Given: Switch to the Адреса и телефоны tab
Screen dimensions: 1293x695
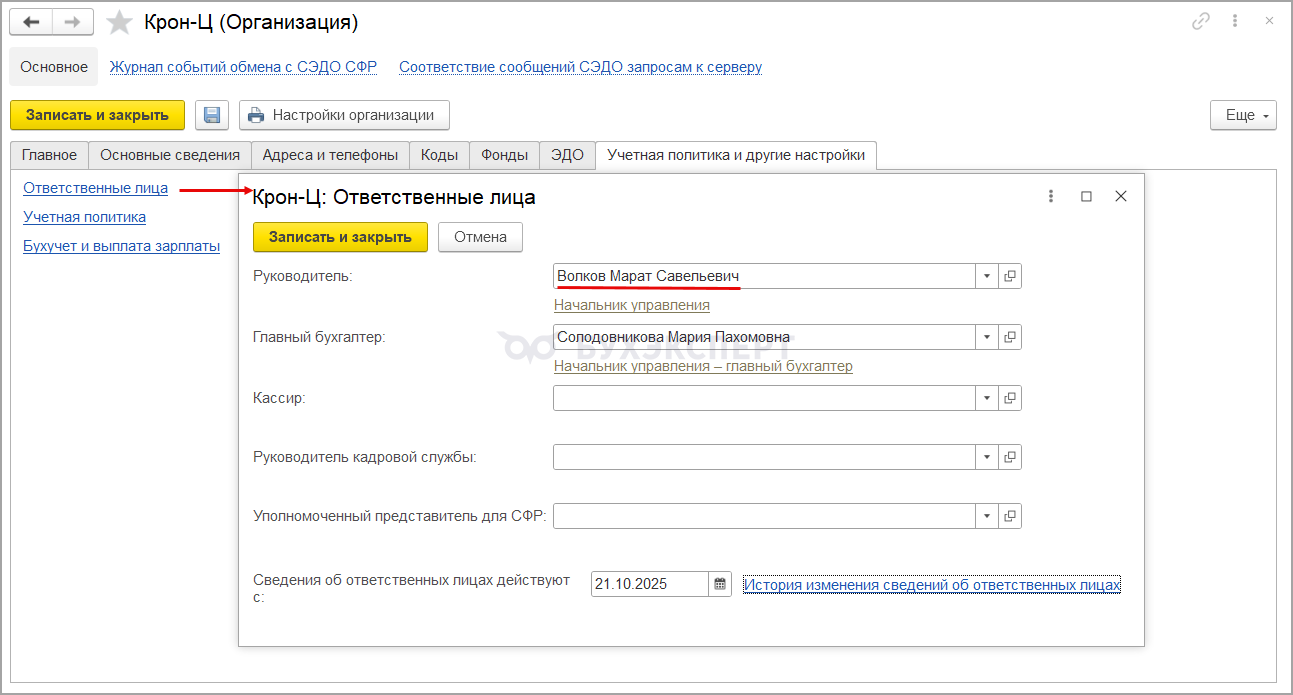Looking at the screenshot, I should coord(330,155).
